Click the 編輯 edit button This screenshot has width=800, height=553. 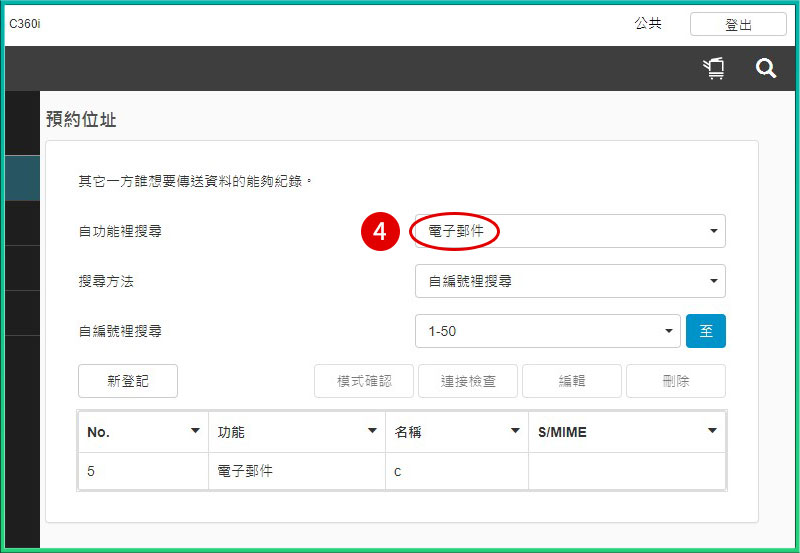coord(571,381)
